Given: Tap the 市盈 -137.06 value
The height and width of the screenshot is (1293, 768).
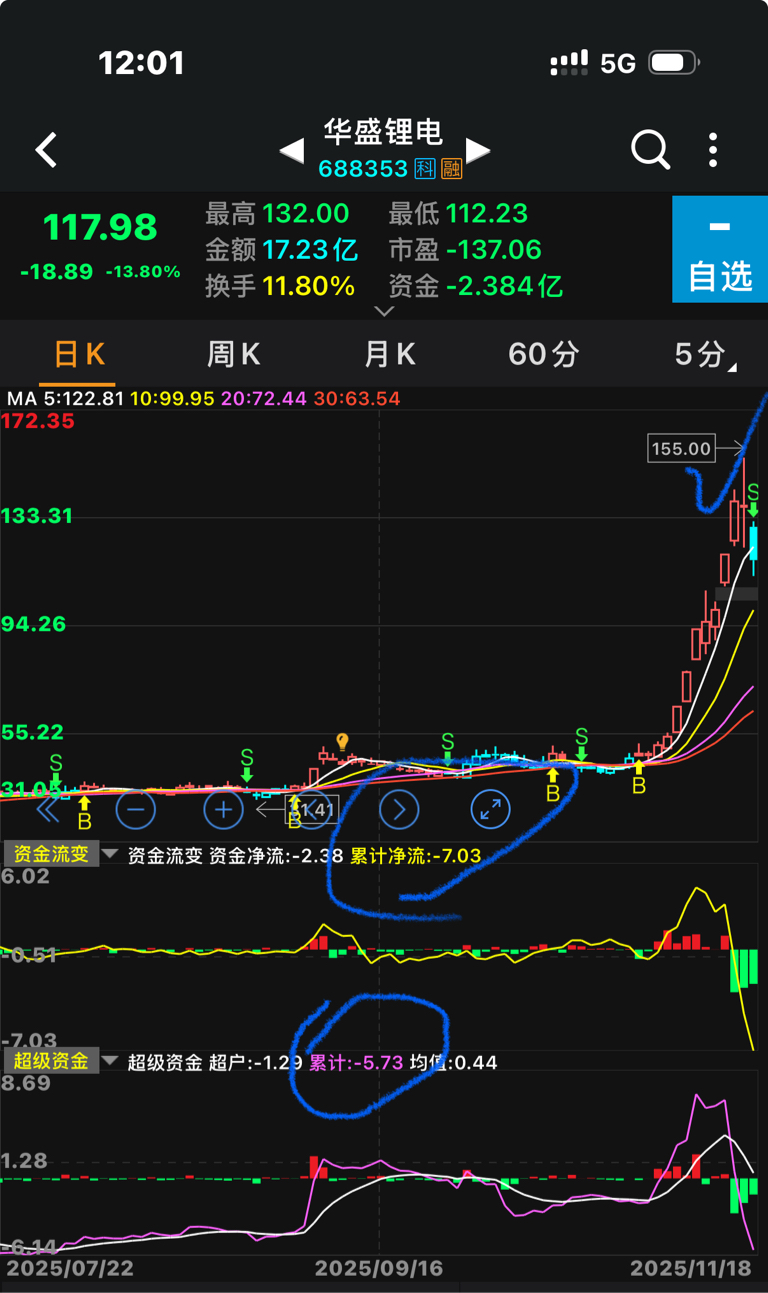Looking at the screenshot, I should pos(494,249).
